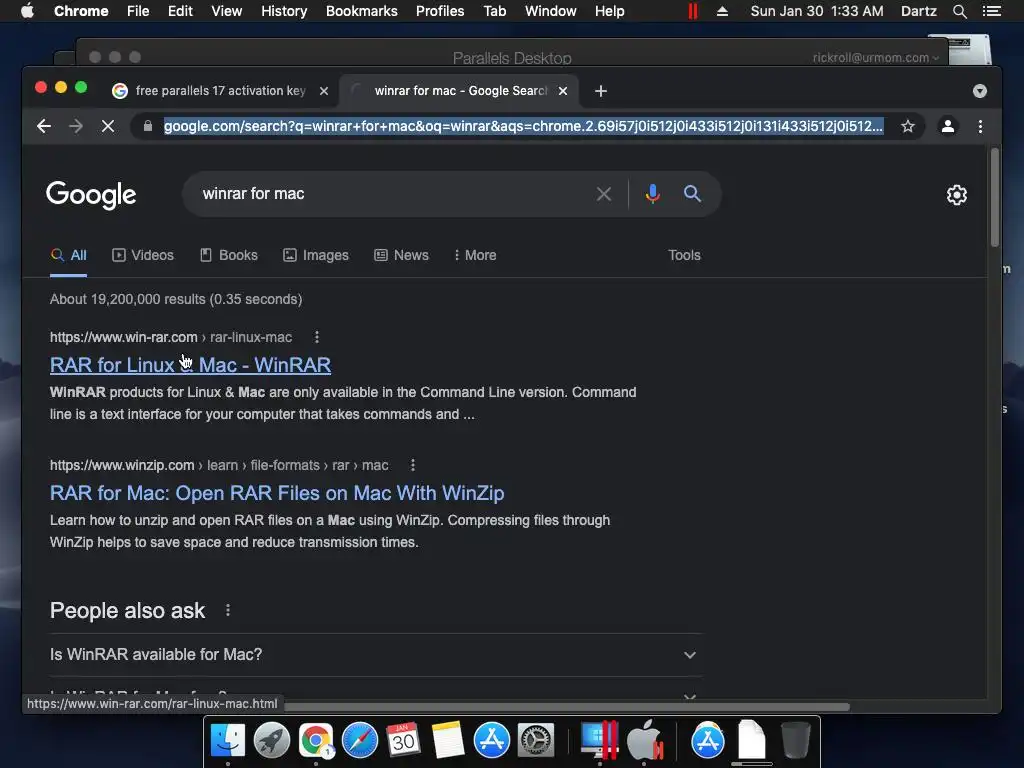Viewport: 1024px width, 768px height.
Task: Expand the More search filters menu
Action: click(x=475, y=255)
